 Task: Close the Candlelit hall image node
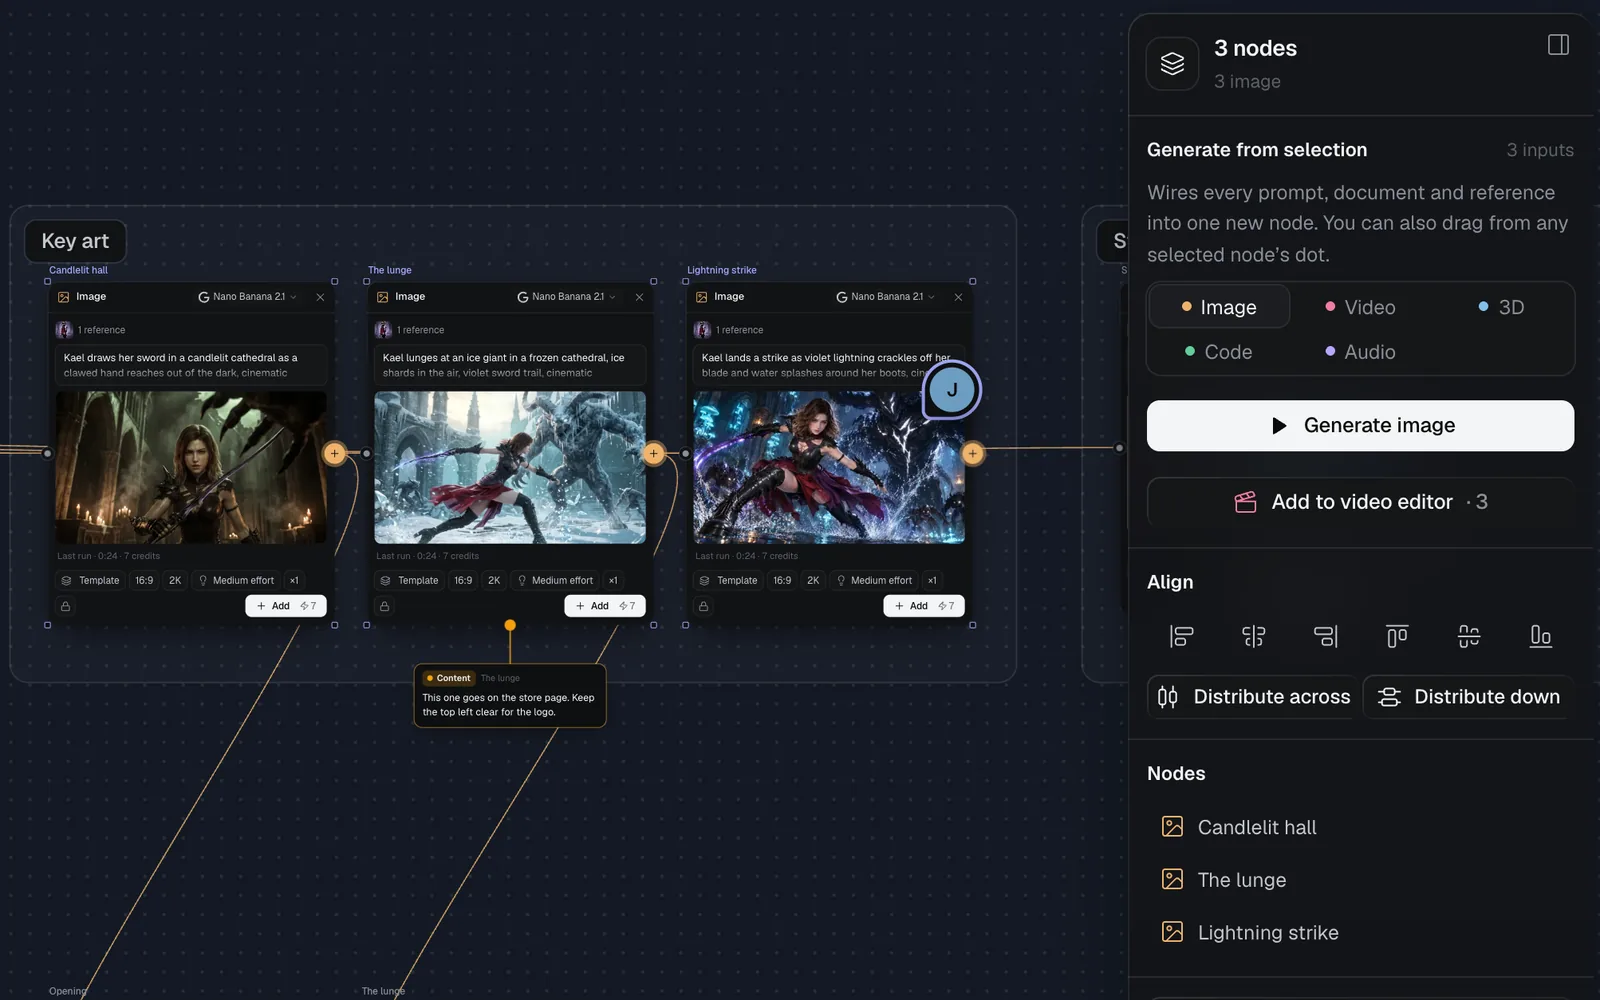click(320, 297)
